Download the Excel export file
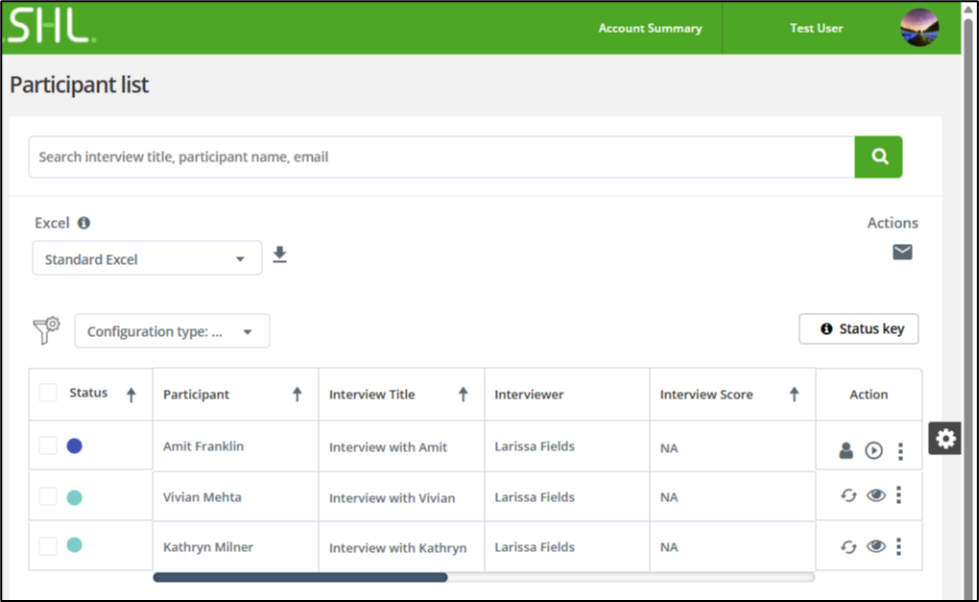 coord(280,256)
